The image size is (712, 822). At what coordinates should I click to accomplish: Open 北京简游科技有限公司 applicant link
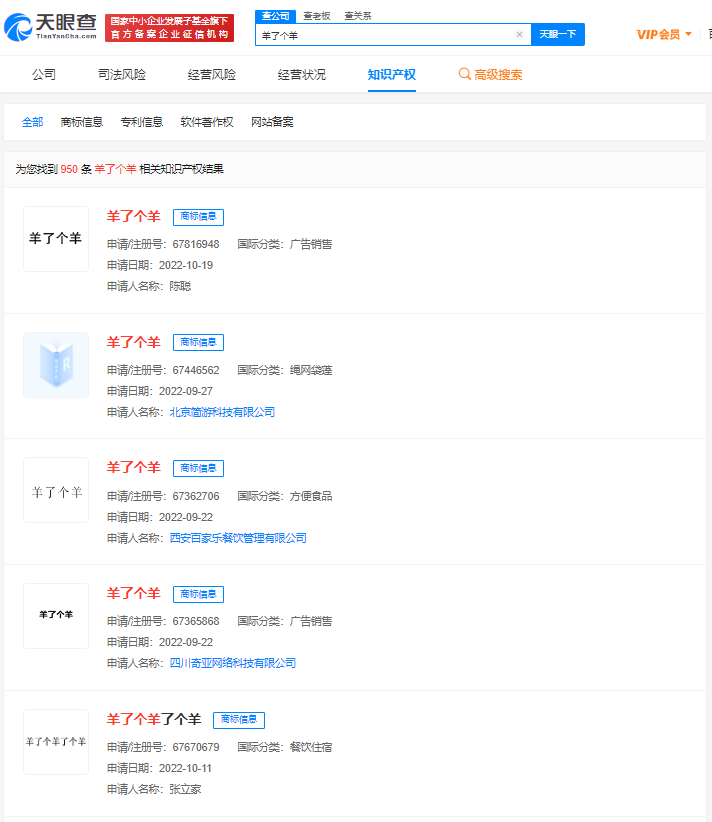tap(222, 413)
